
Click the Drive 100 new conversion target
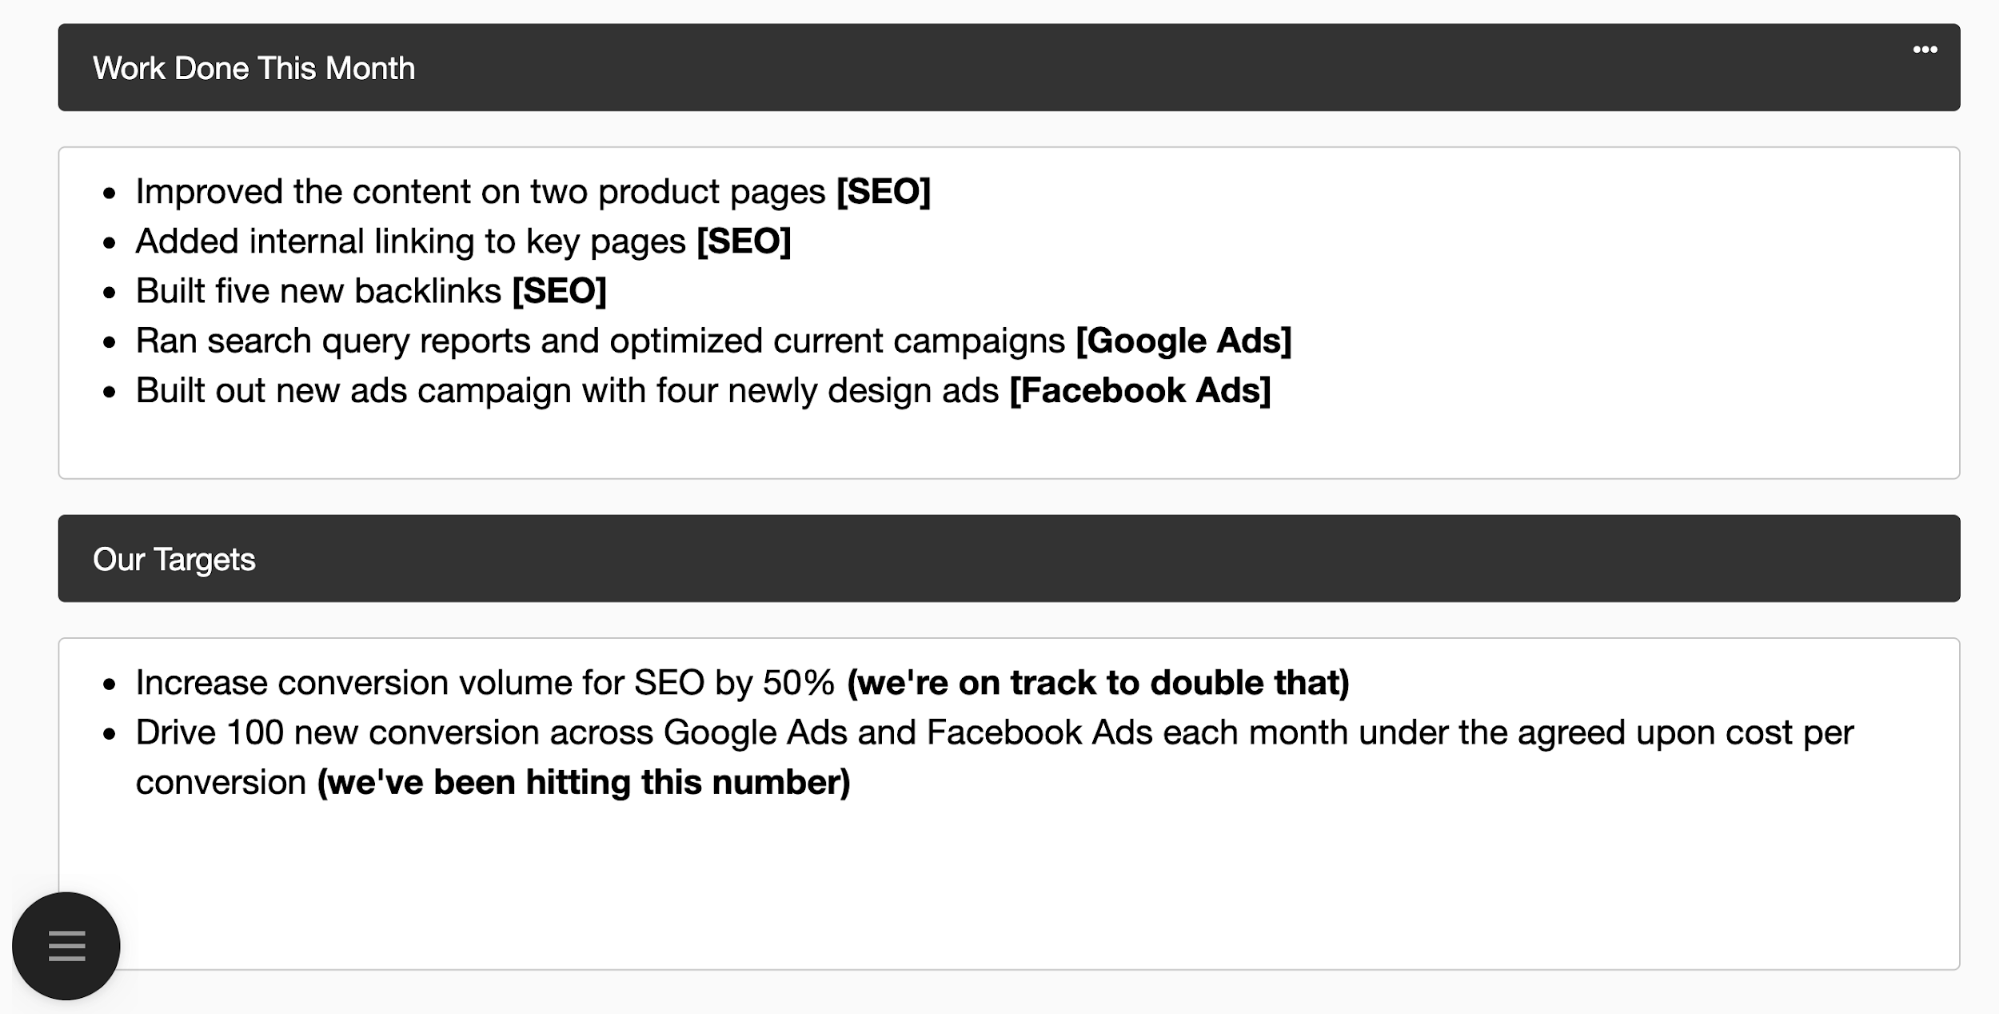[994, 757]
